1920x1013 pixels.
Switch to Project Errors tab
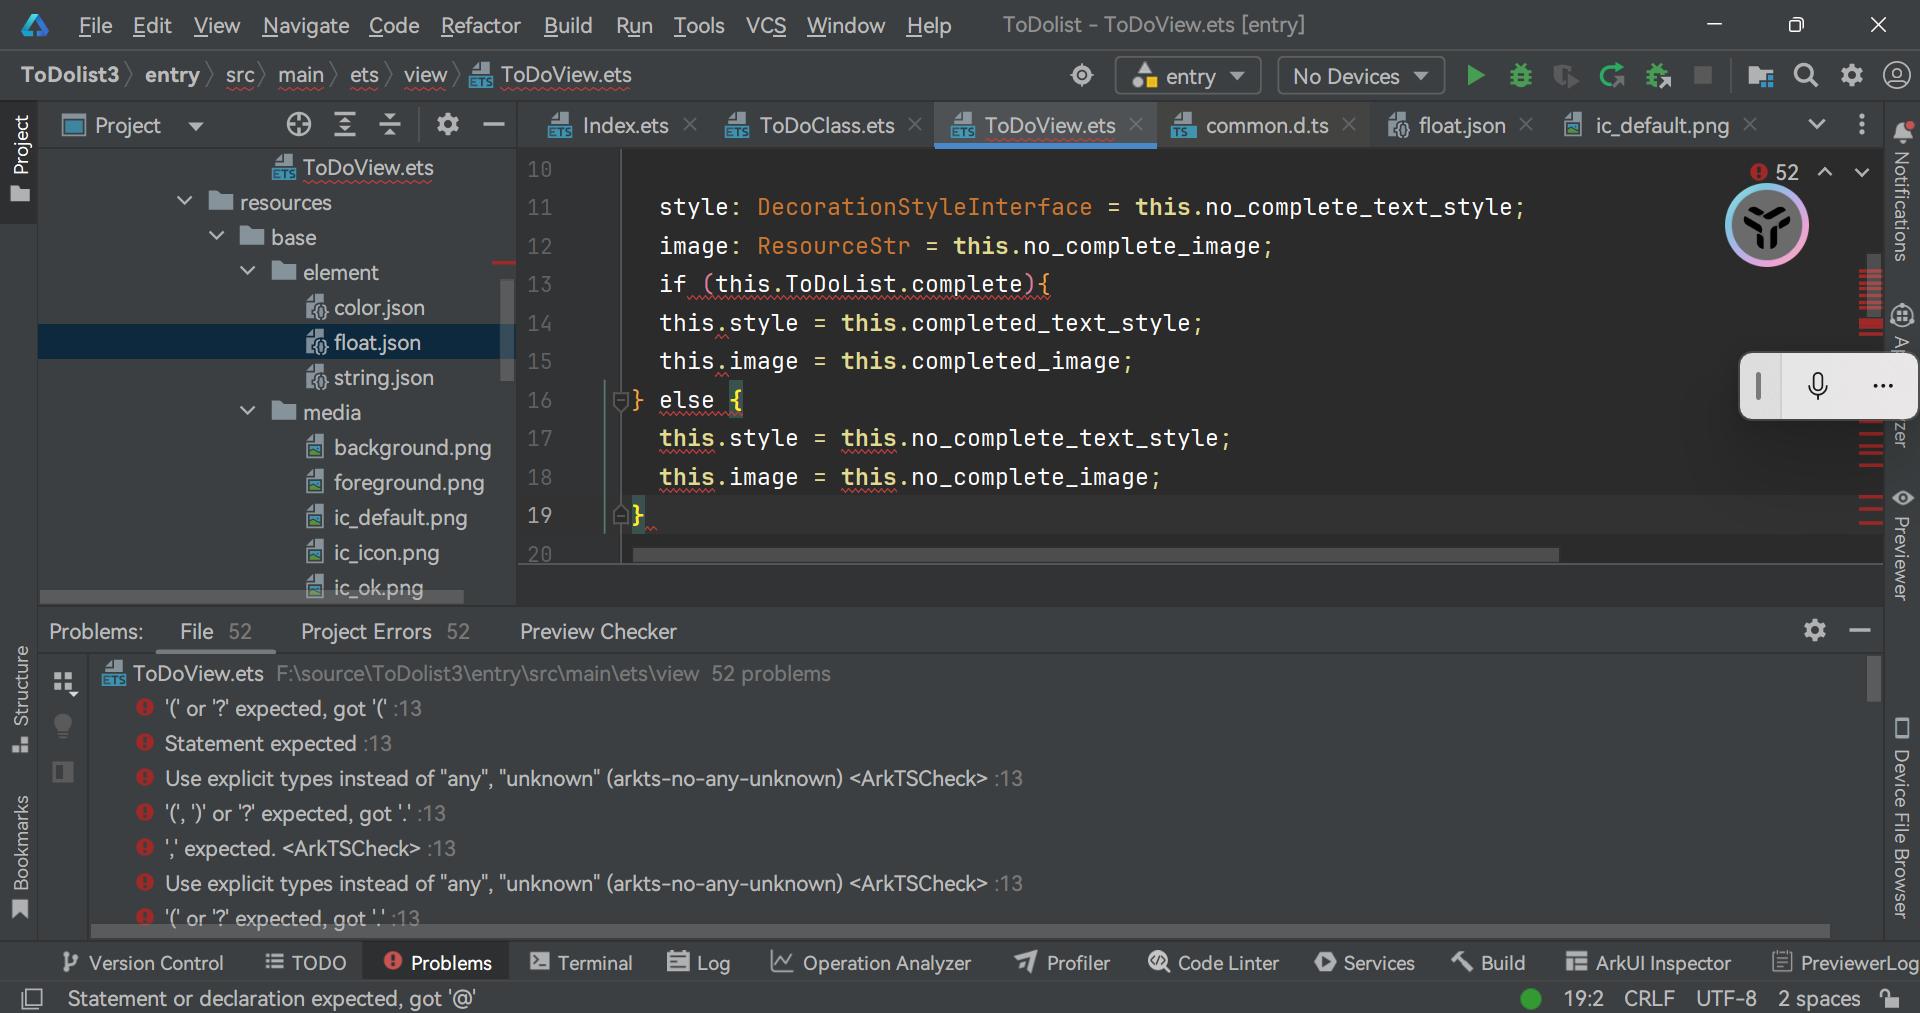(385, 631)
